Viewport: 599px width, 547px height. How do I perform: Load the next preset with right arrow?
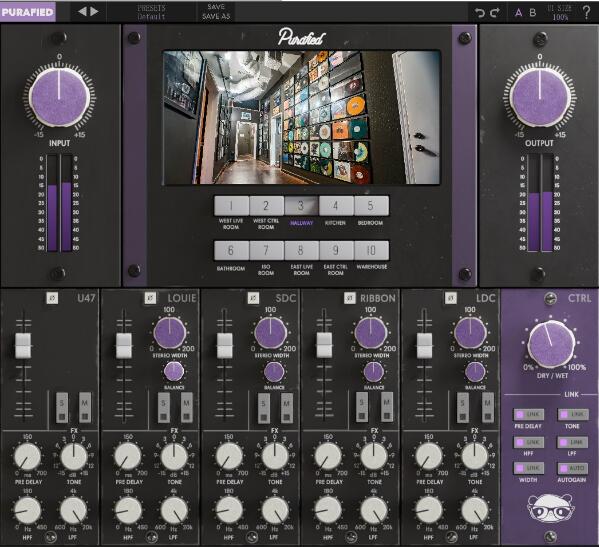(x=94, y=11)
